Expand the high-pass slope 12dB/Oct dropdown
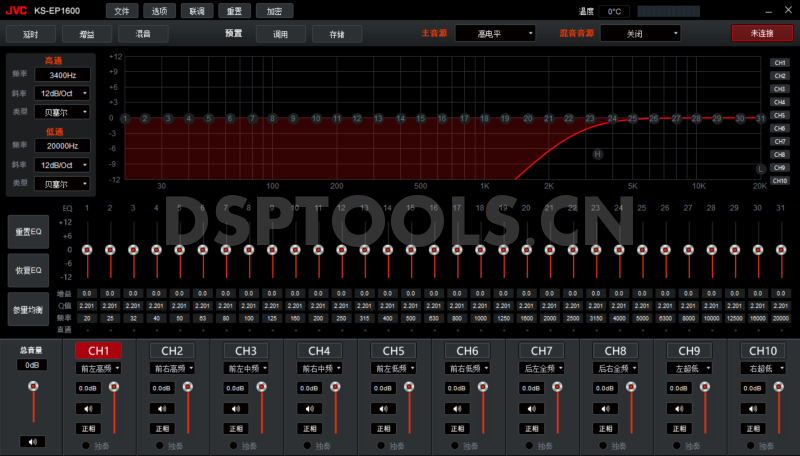The image size is (800, 456). [63, 93]
